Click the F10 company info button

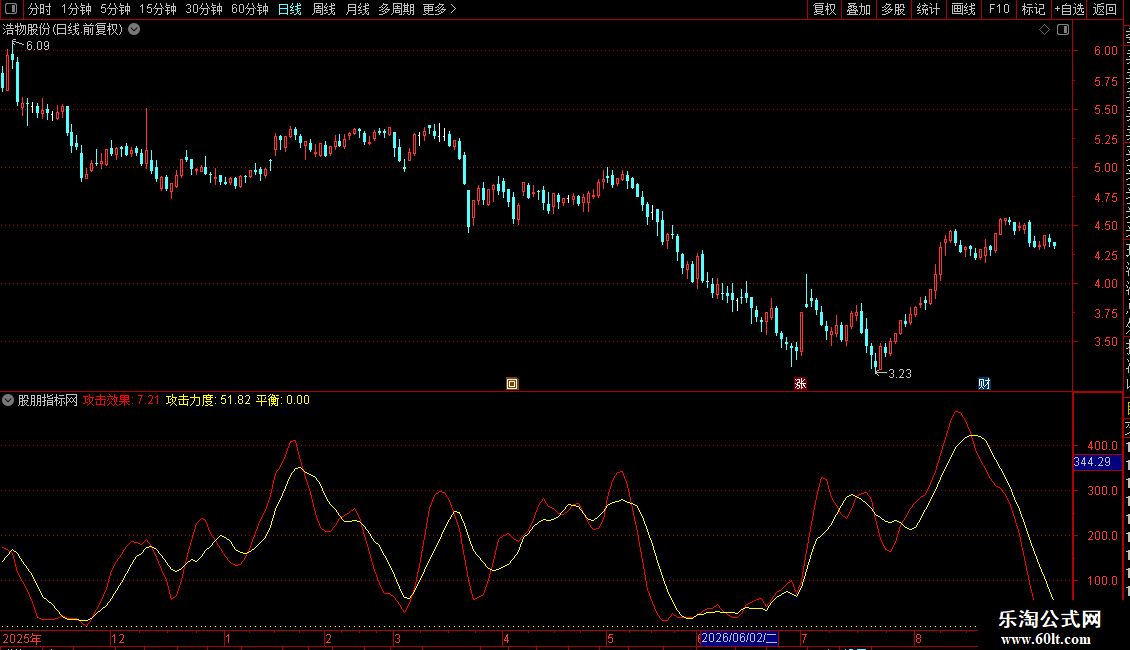998,9
